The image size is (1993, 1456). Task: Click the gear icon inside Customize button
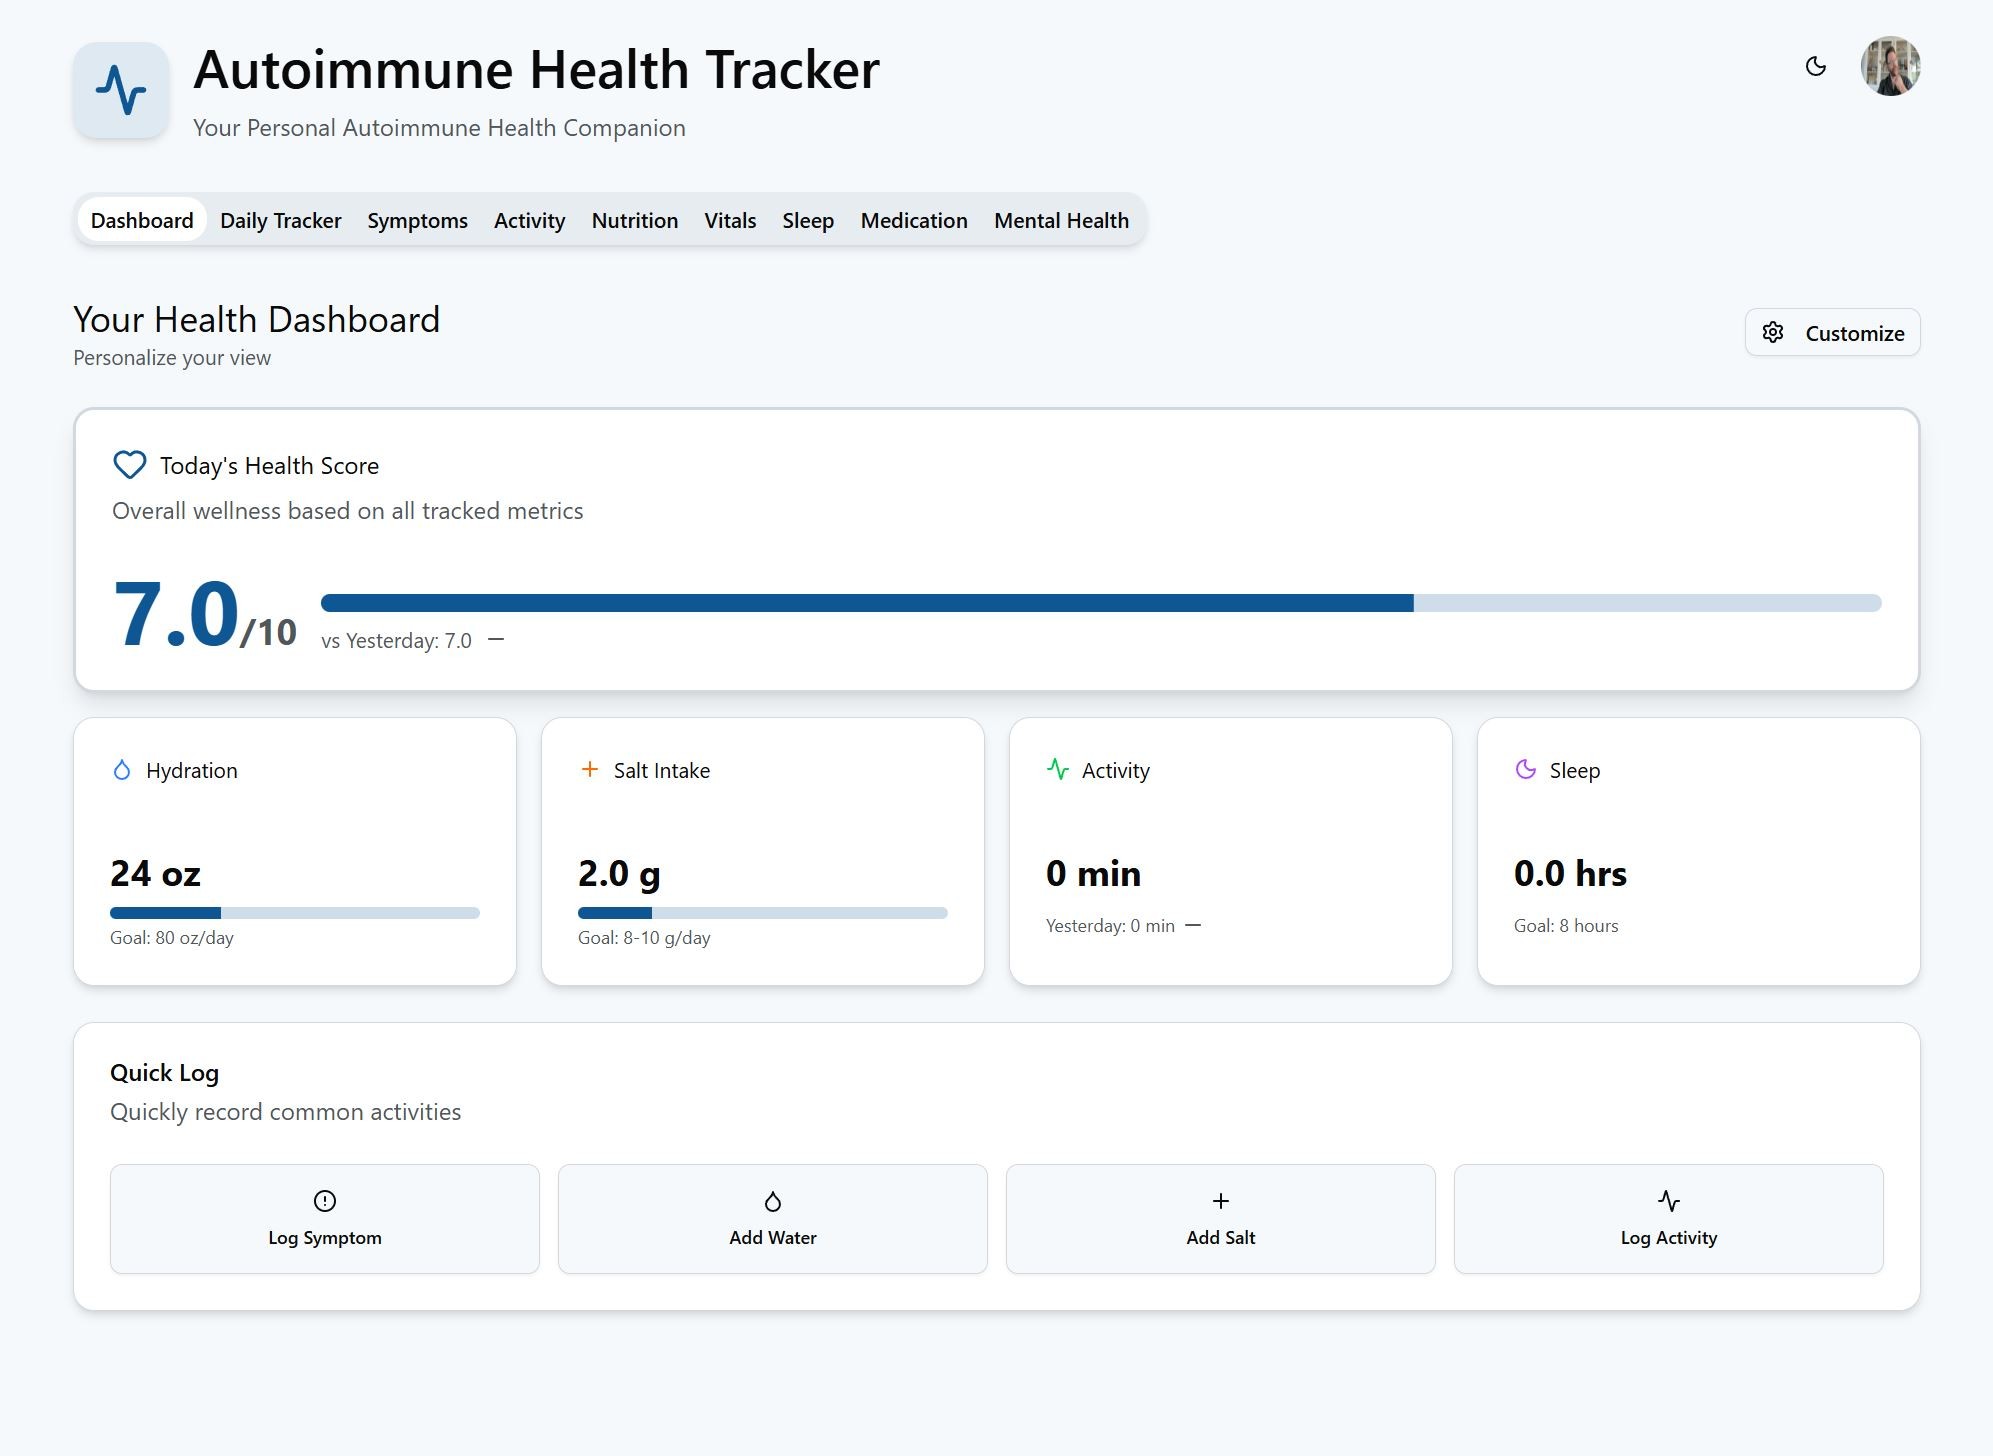tap(1773, 332)
